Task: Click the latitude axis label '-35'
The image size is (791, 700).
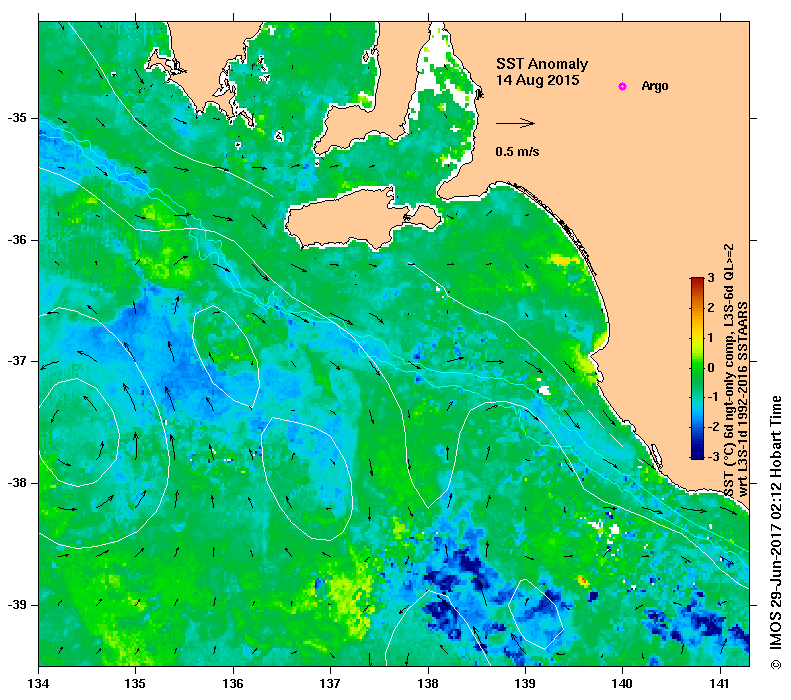Action: point(17,118)
